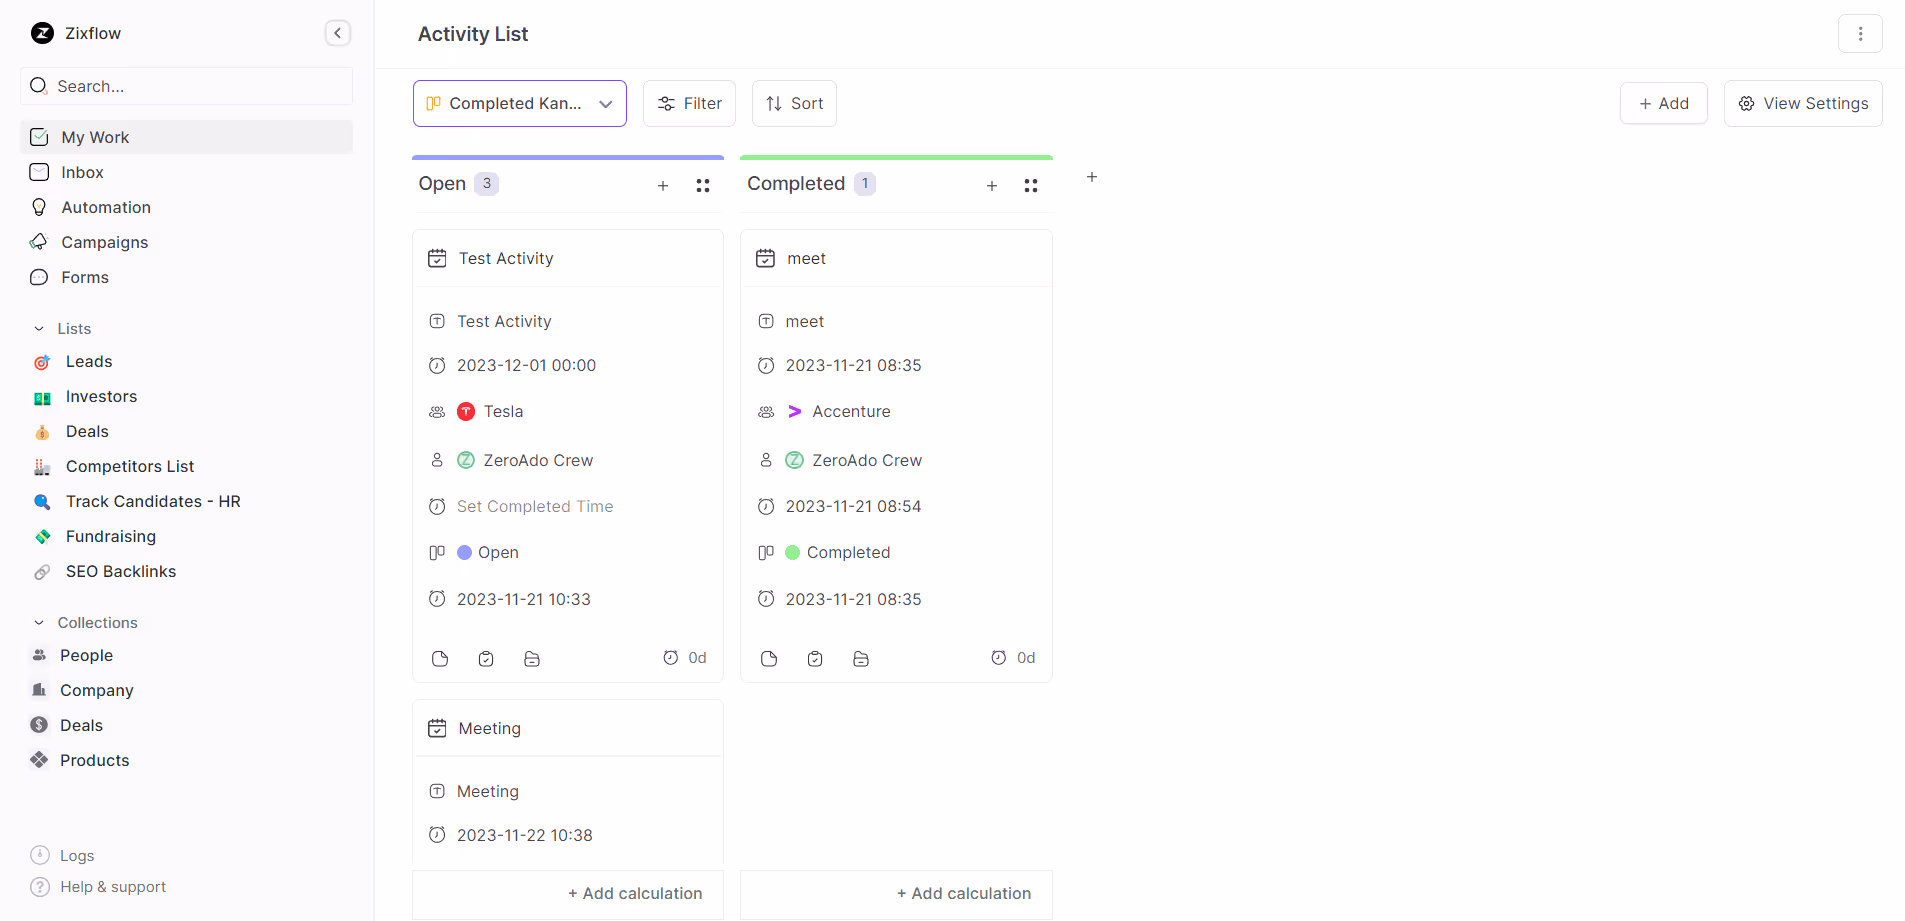Click the Help & support question mark icon
1905x921 pixels.
coord(40,887)
